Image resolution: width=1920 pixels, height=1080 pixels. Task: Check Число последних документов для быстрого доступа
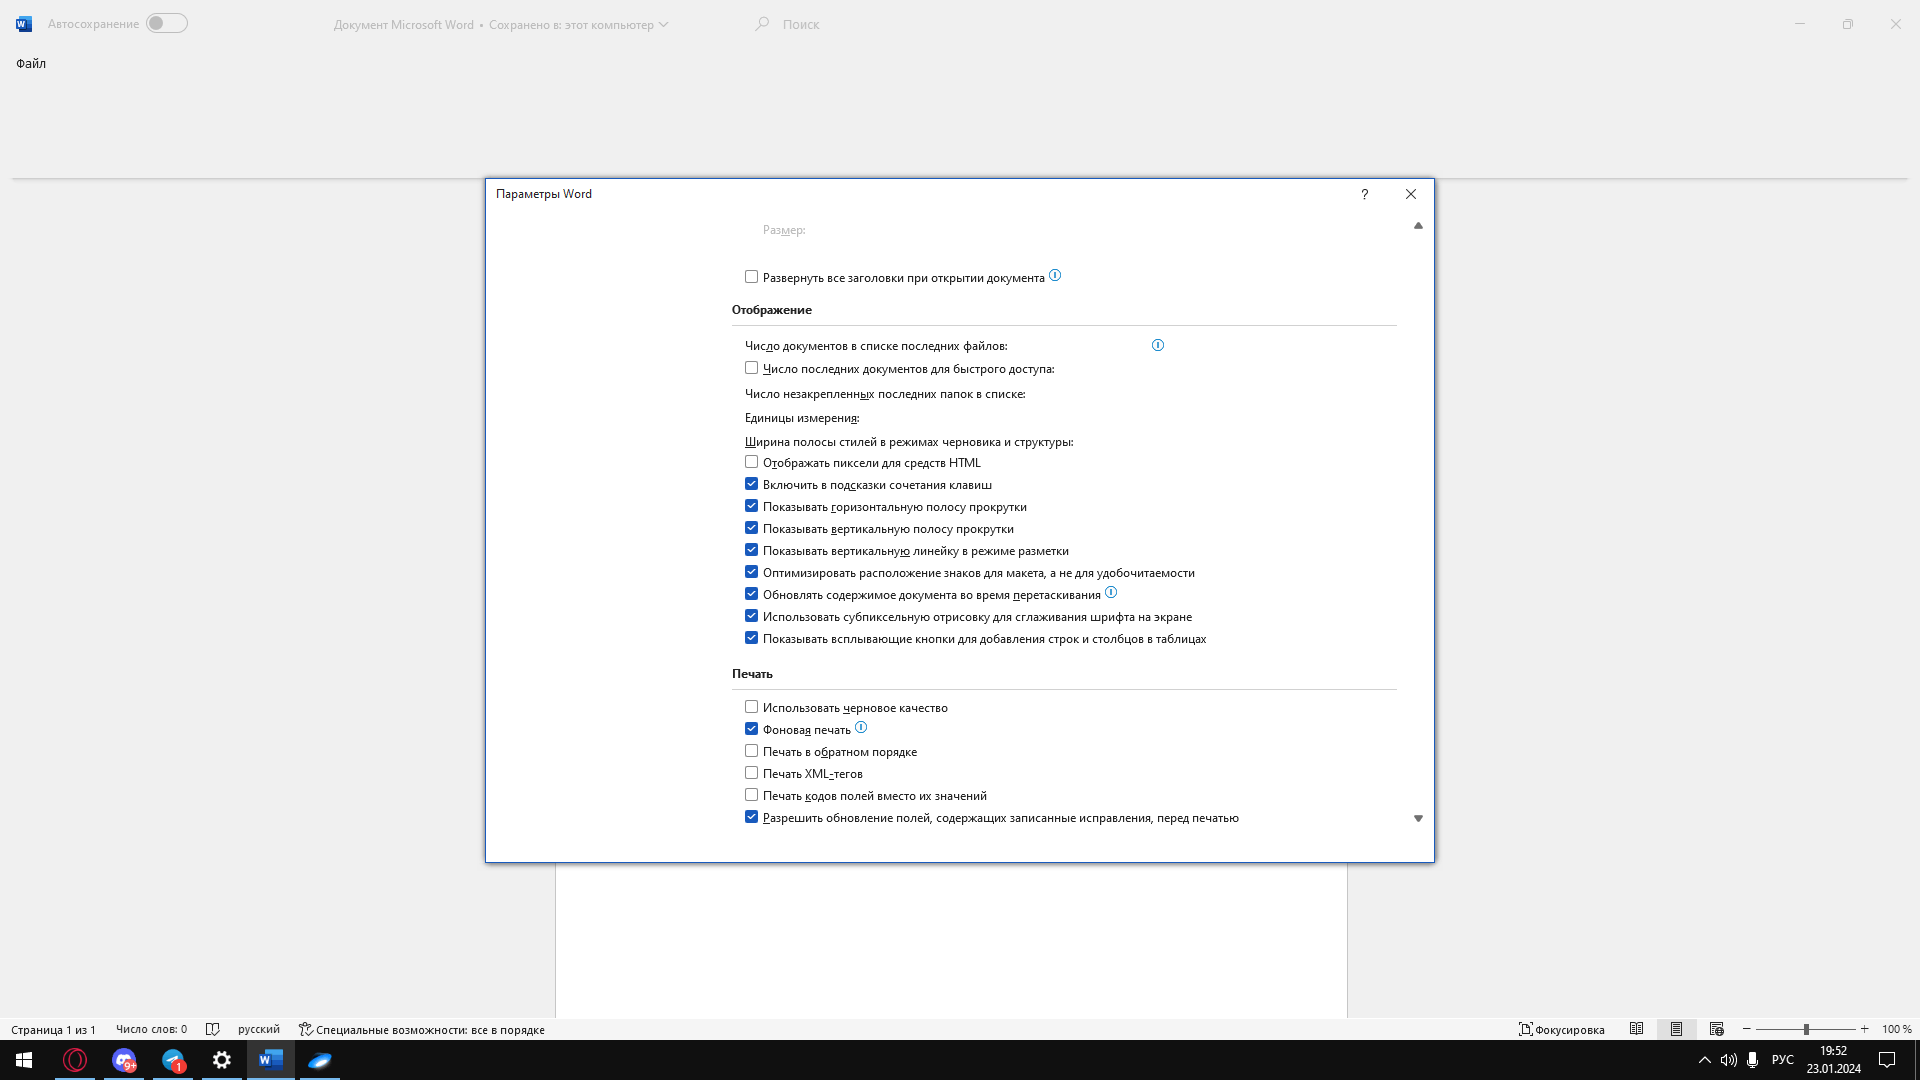[751, 368]
